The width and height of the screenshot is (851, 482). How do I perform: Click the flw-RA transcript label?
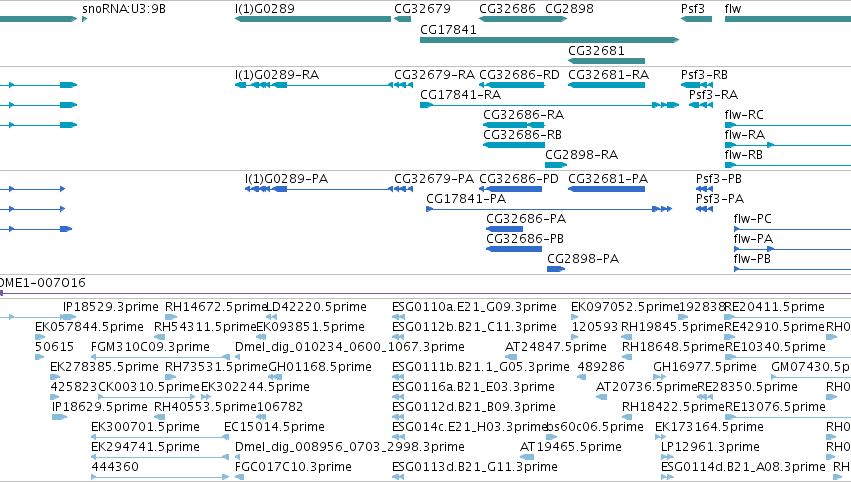745,135
